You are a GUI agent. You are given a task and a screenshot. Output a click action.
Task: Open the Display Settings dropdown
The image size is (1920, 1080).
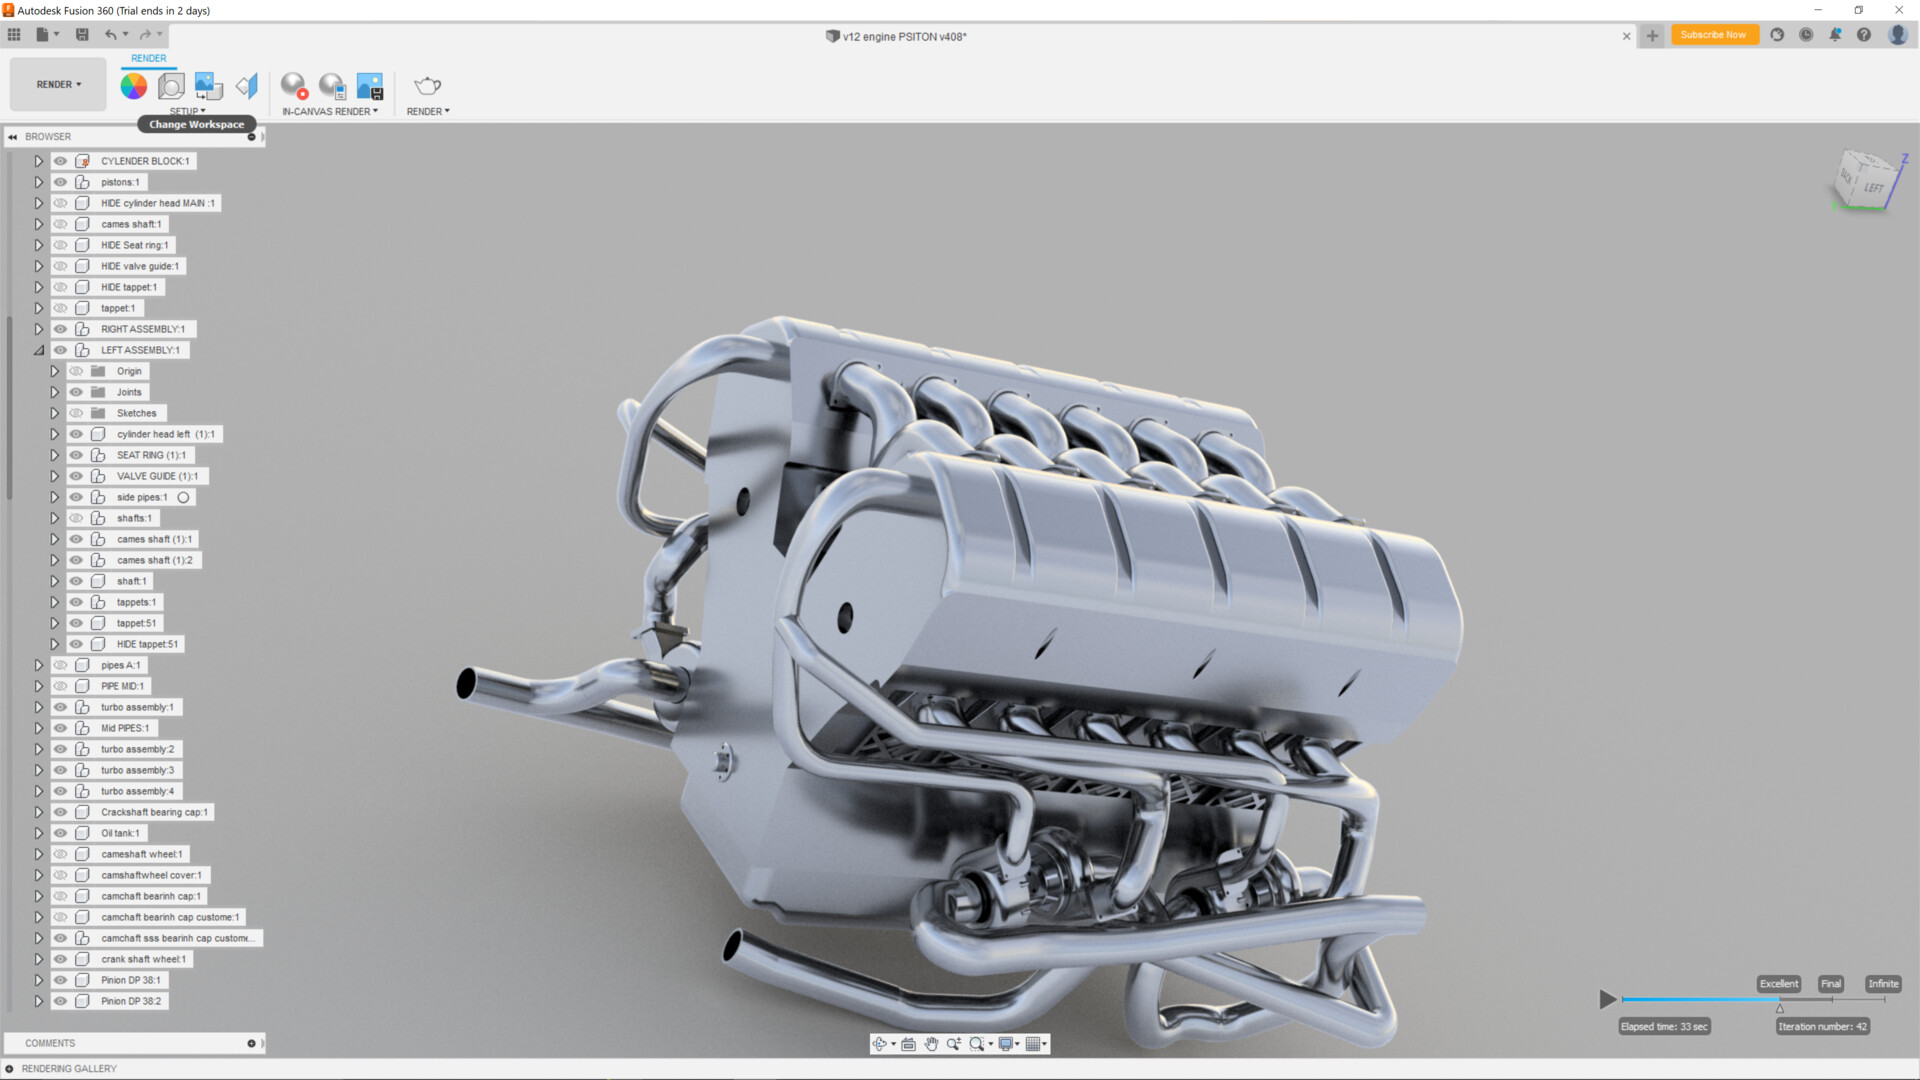1007,1044
